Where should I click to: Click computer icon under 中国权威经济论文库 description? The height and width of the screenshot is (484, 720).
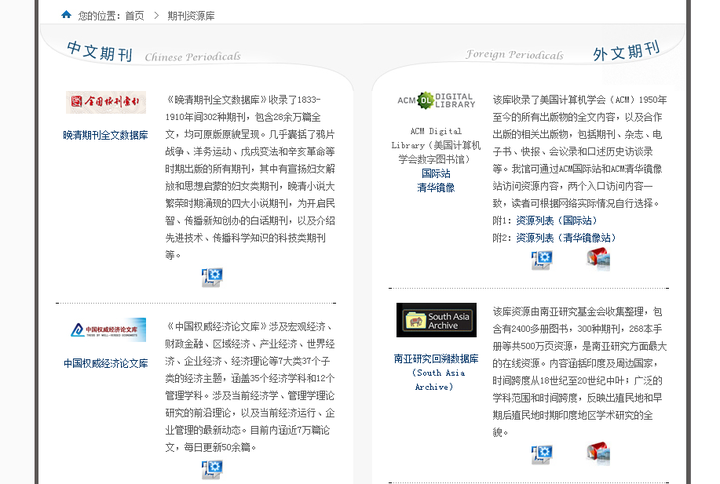click(212, 469)
